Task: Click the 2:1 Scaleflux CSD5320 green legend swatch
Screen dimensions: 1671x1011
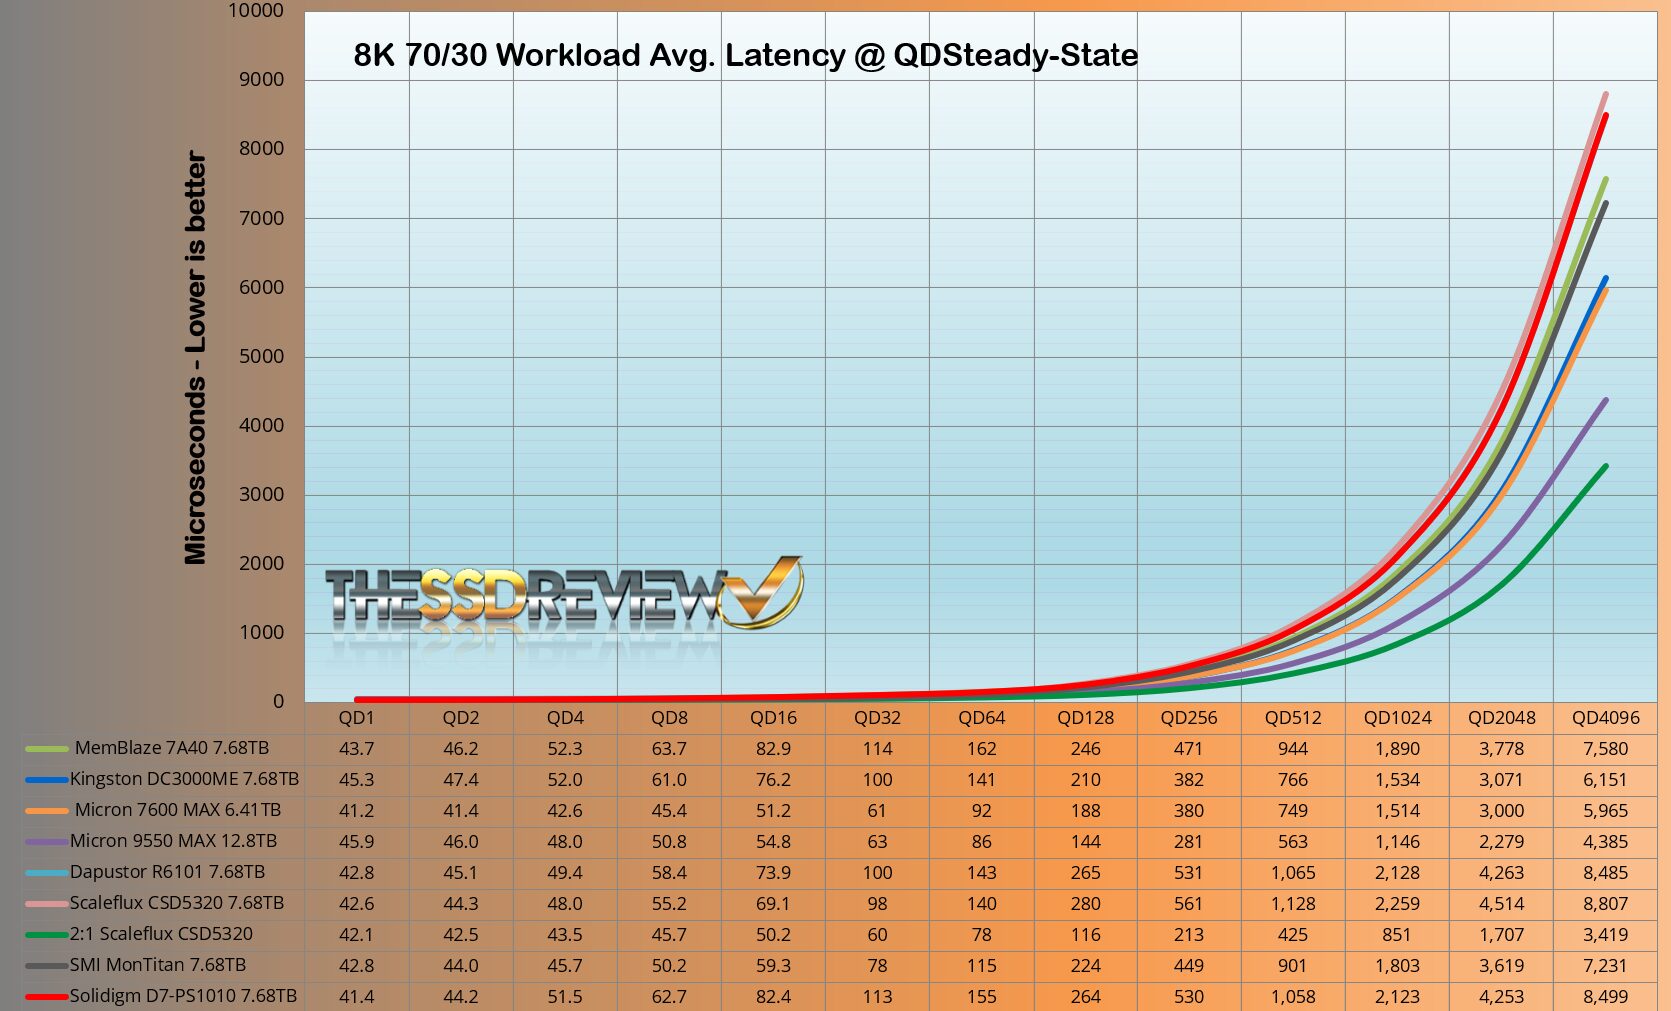Action: click(47, 934)
